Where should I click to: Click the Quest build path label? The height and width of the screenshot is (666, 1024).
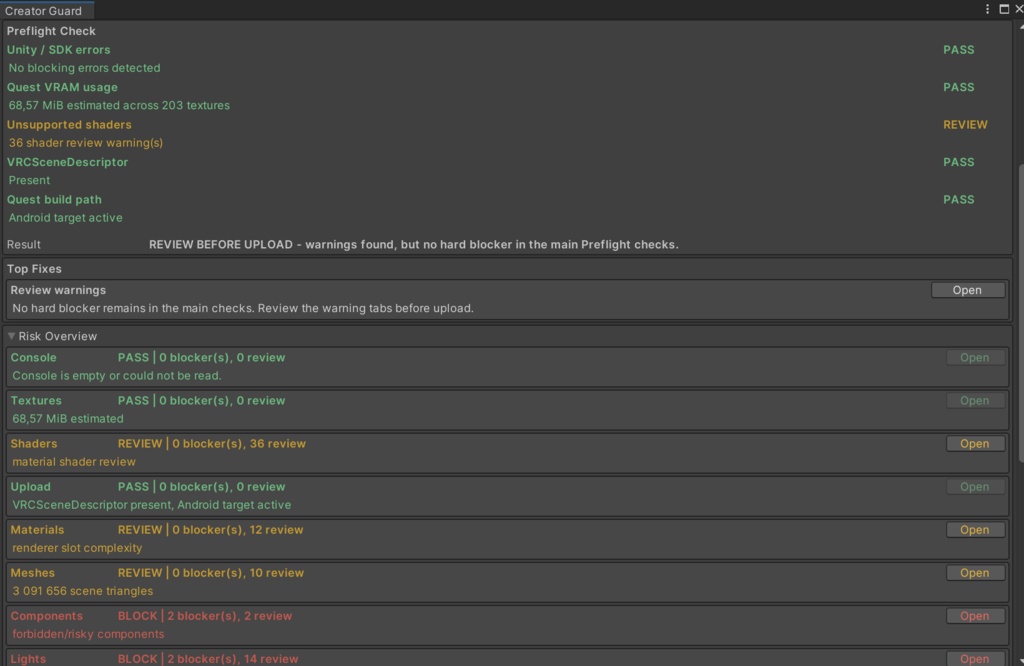click(54, 199)
